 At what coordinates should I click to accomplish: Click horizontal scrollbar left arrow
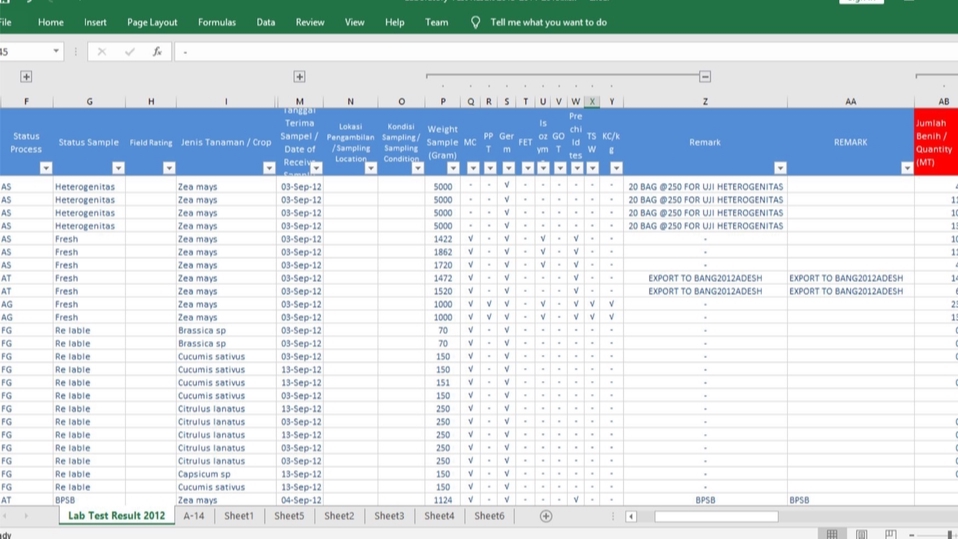631,516
